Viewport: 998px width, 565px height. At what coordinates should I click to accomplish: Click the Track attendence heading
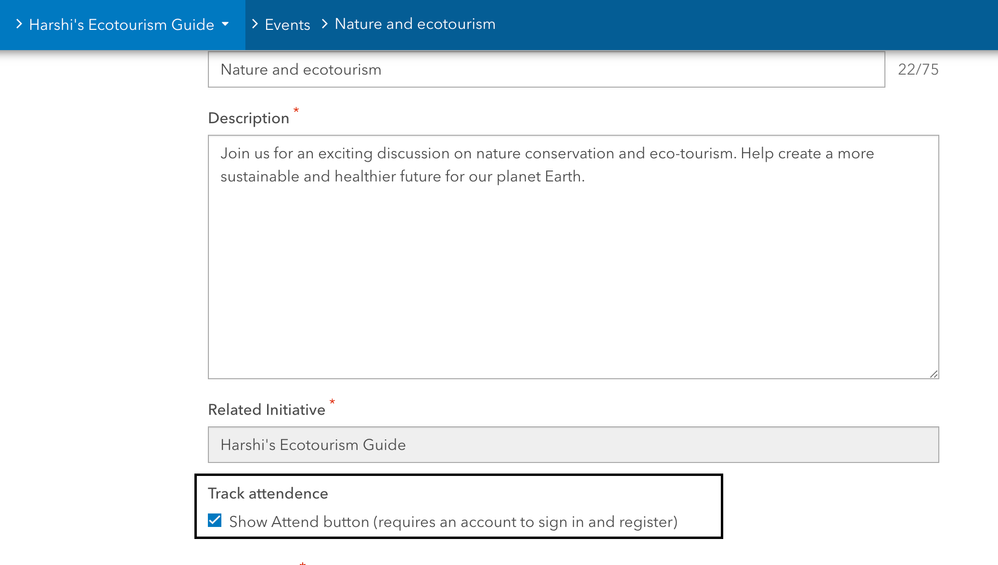[x=268, y=493]
